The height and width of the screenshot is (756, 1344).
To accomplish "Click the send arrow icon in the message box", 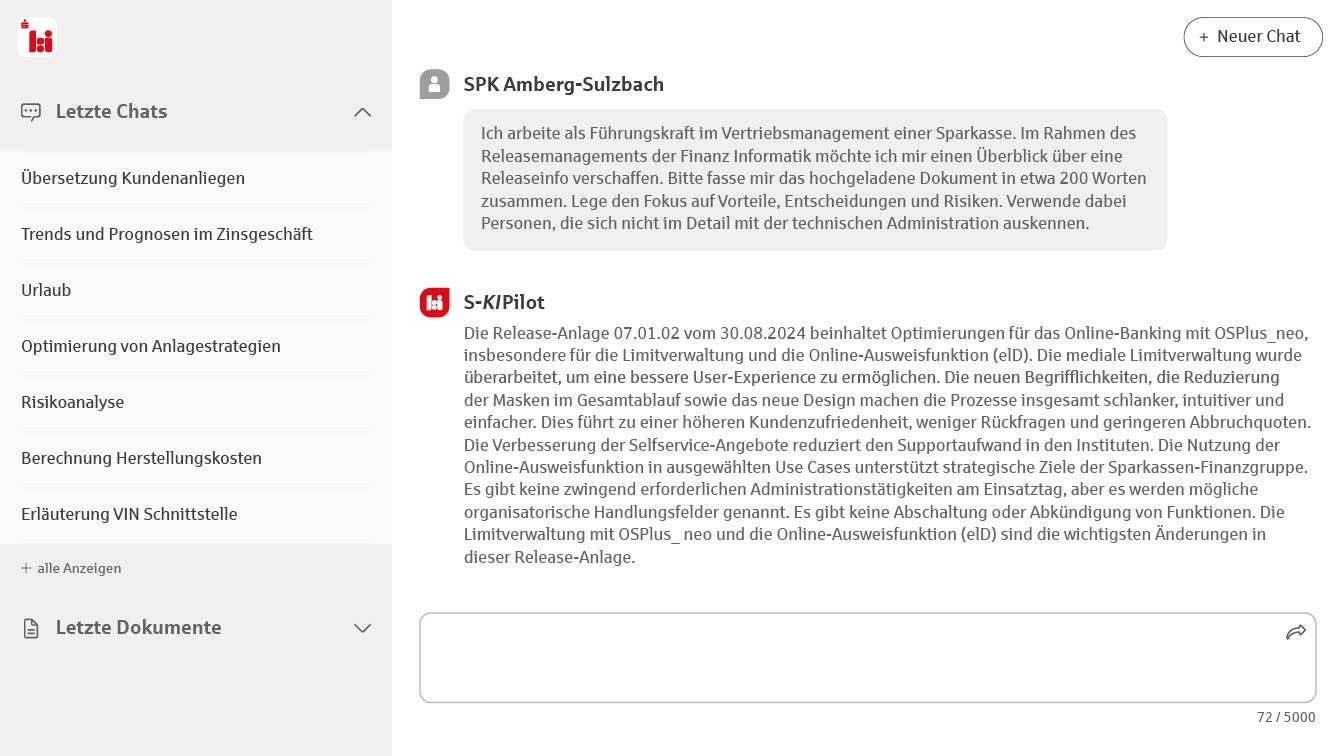I will pos(1296,632).
